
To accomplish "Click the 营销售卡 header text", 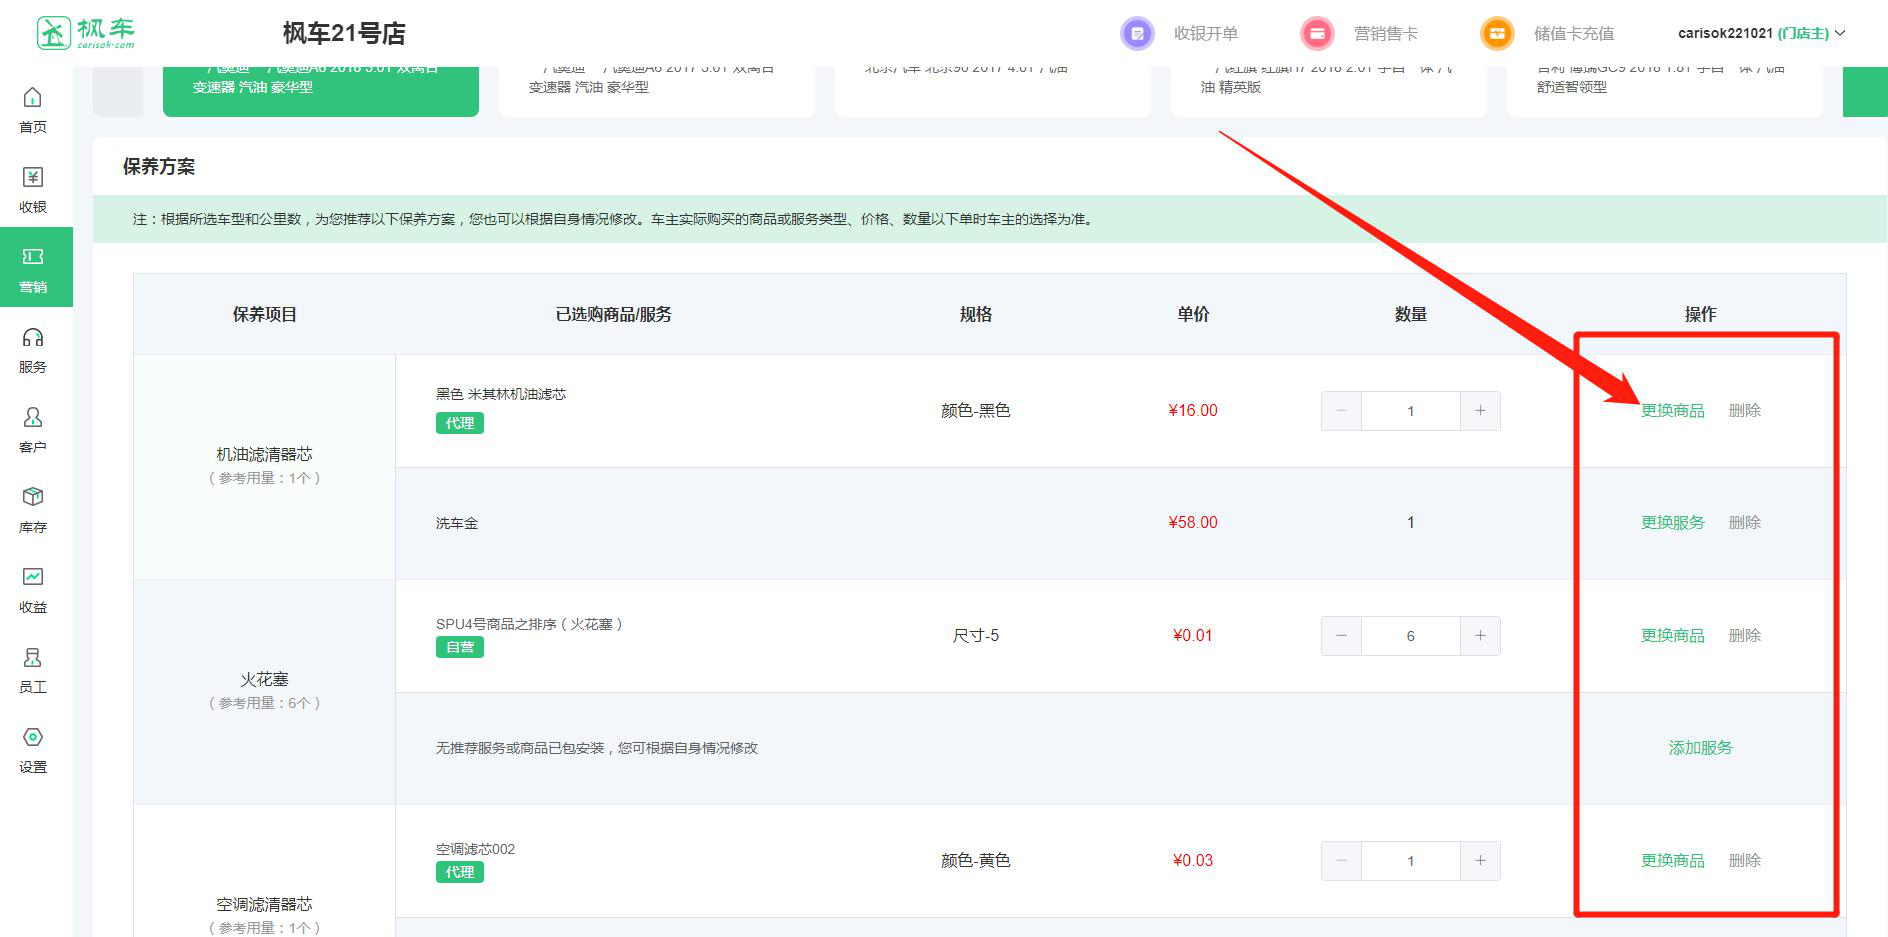I will (x=1386, y=33).
